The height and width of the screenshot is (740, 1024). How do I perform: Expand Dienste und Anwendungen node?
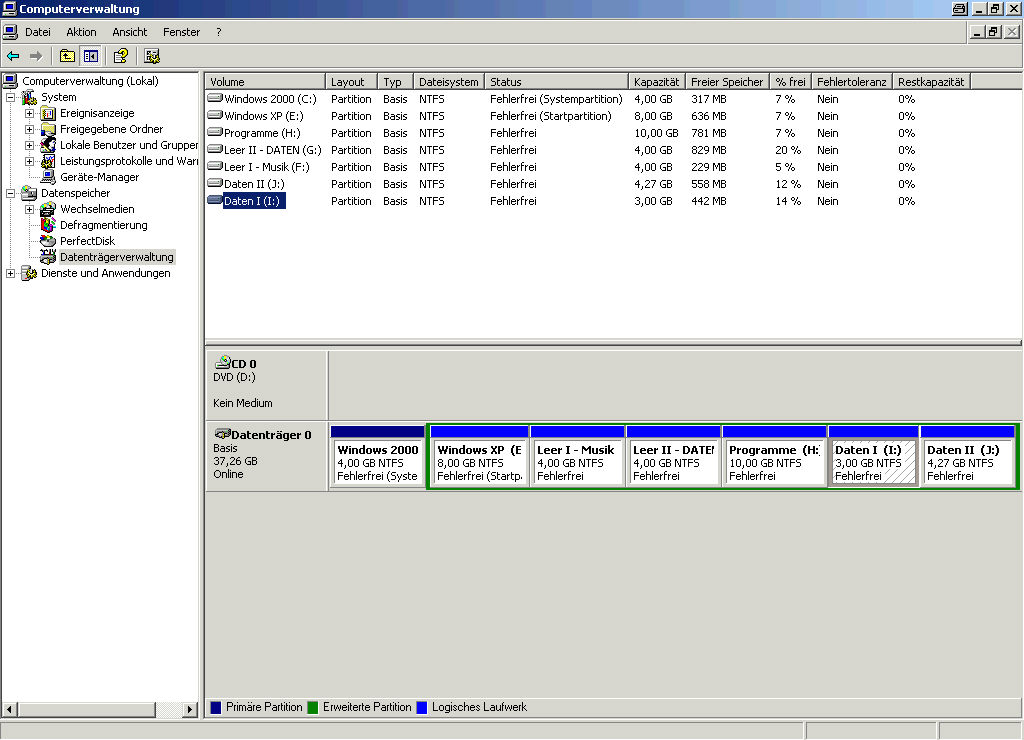[x=11, y=273]
